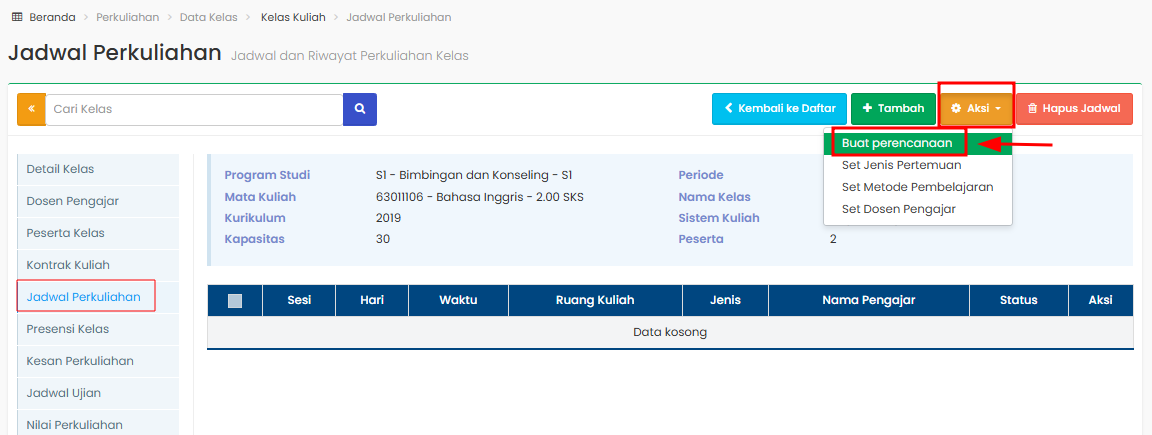Click the magnifier search button
Screen dimensions: 1152x435
click(x=359, y=109)
